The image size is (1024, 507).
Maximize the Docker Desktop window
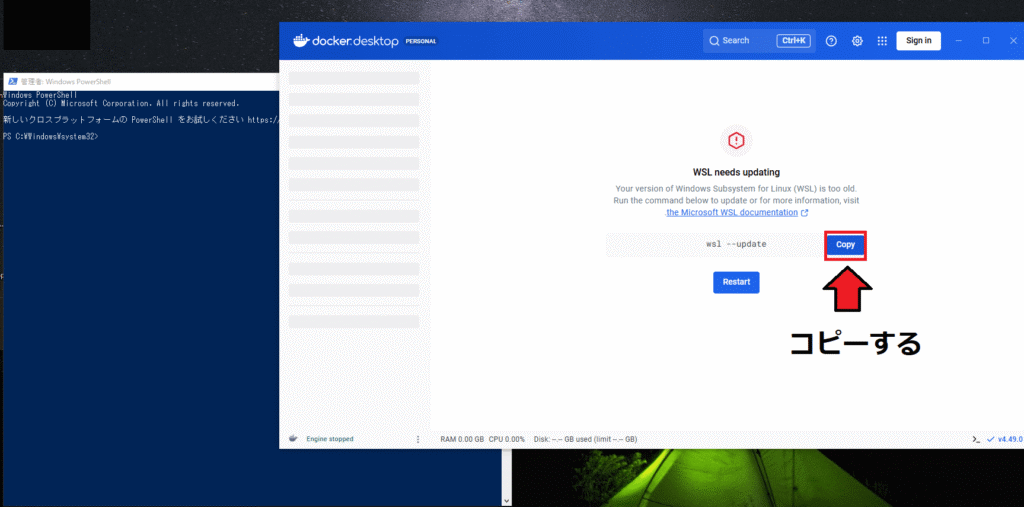(x=986, y=41)
